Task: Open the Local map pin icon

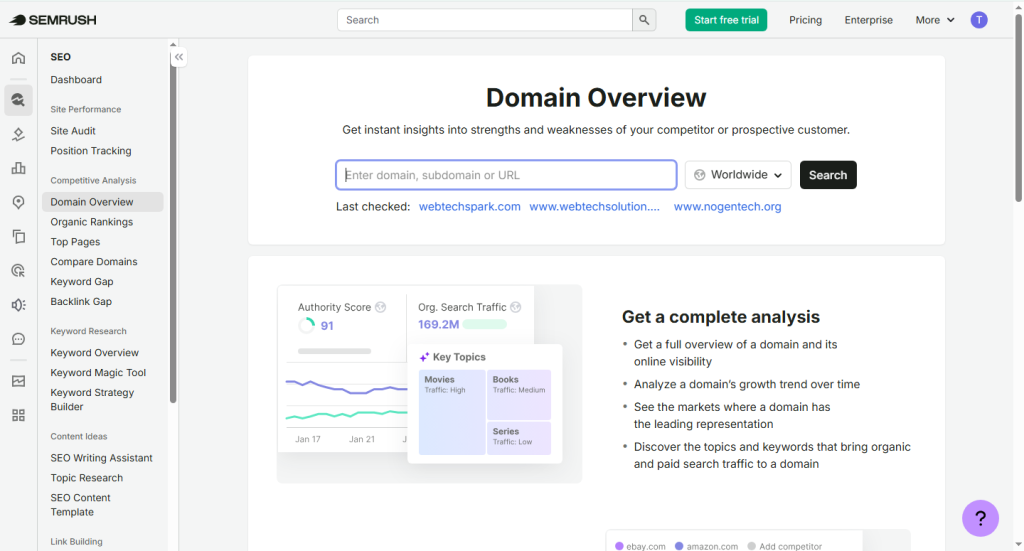Action: [x=18, y=202]
